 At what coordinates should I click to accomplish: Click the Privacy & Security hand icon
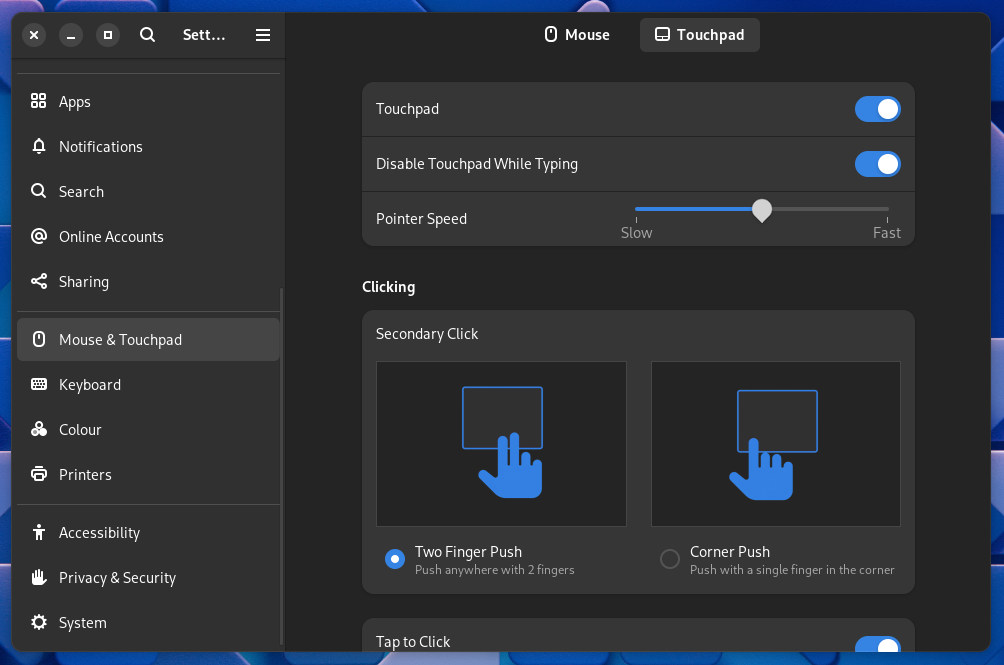tap(38, 577)
